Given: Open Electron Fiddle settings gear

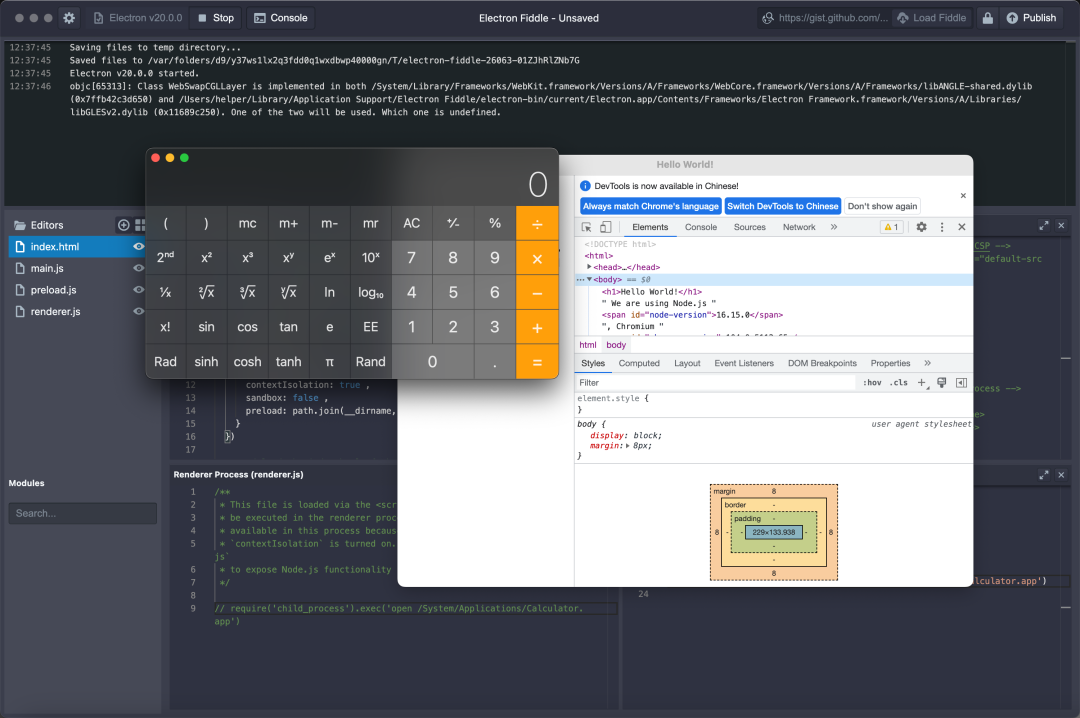Looking at the screenshot, I should pyautogui.click(x=69, y=18).
